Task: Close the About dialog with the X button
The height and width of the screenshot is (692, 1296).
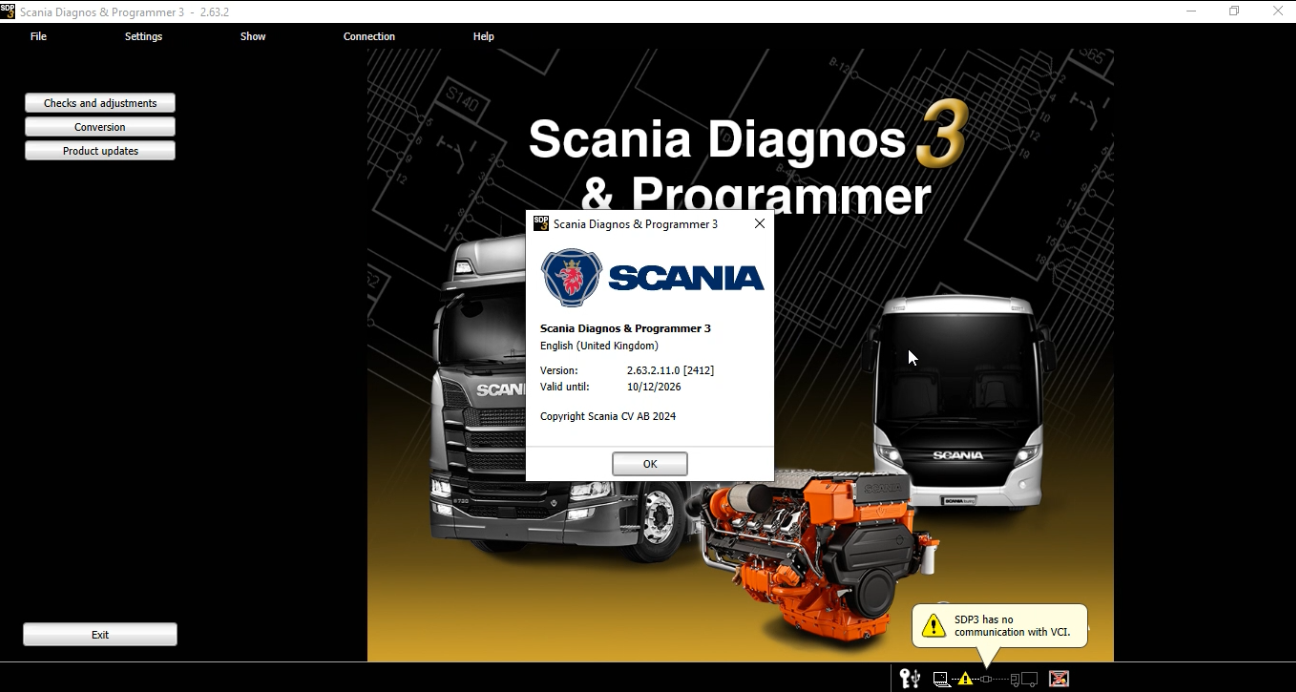Action: (759, 224)
